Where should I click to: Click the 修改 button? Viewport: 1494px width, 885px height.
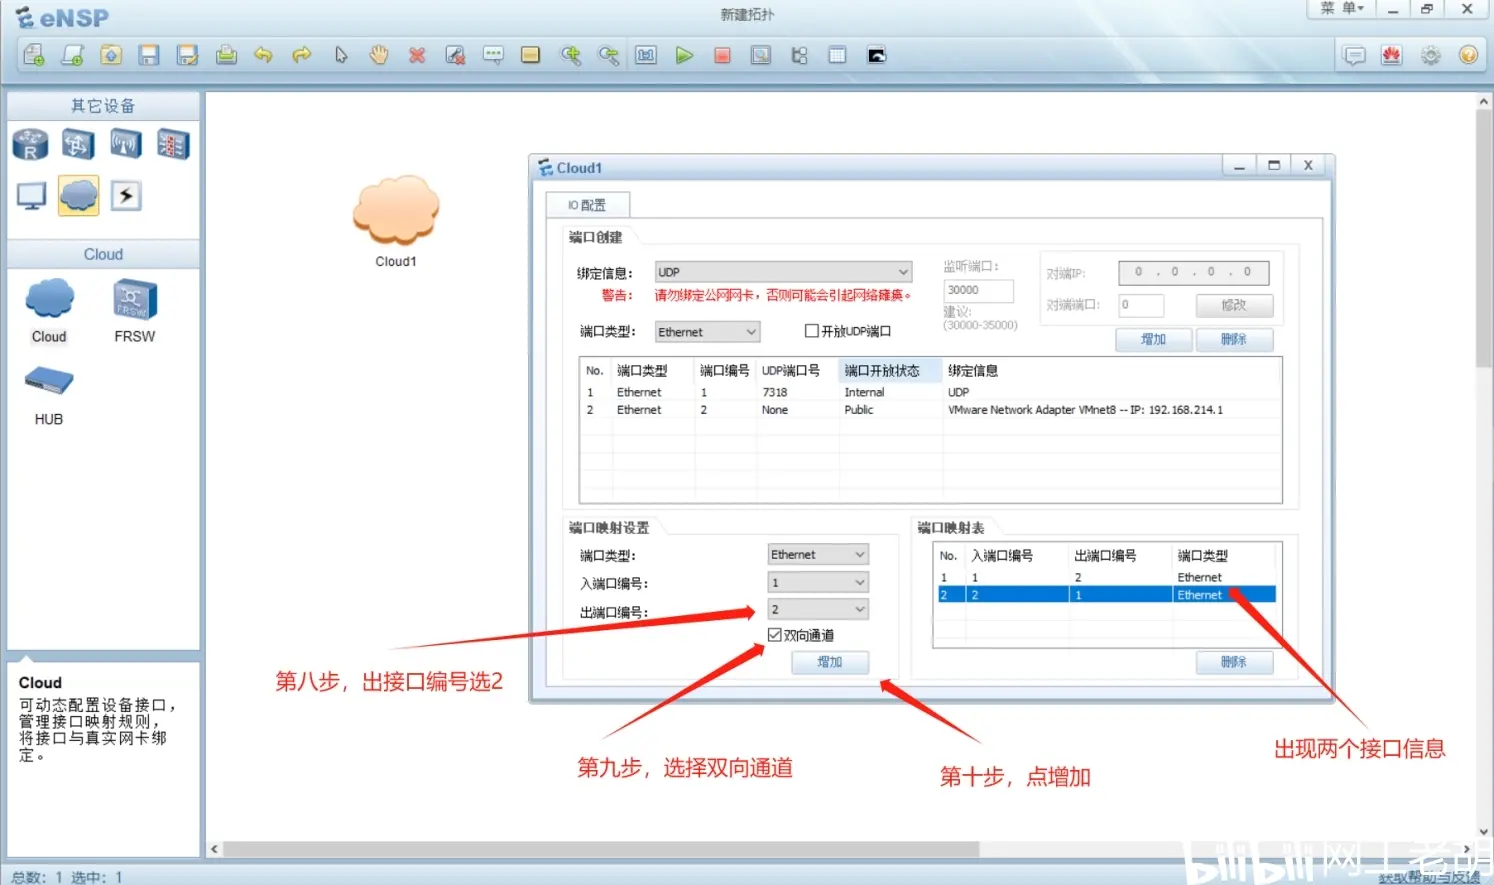pos(1234,305)
